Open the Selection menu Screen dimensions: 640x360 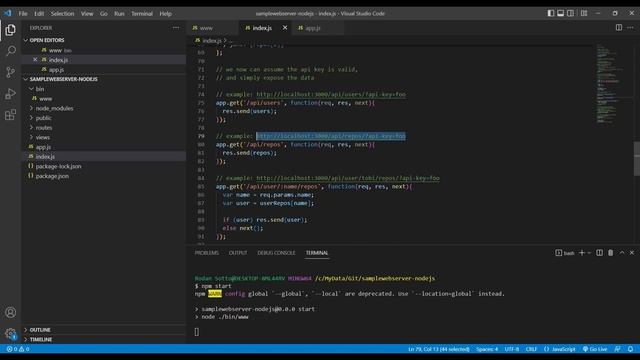62,13
